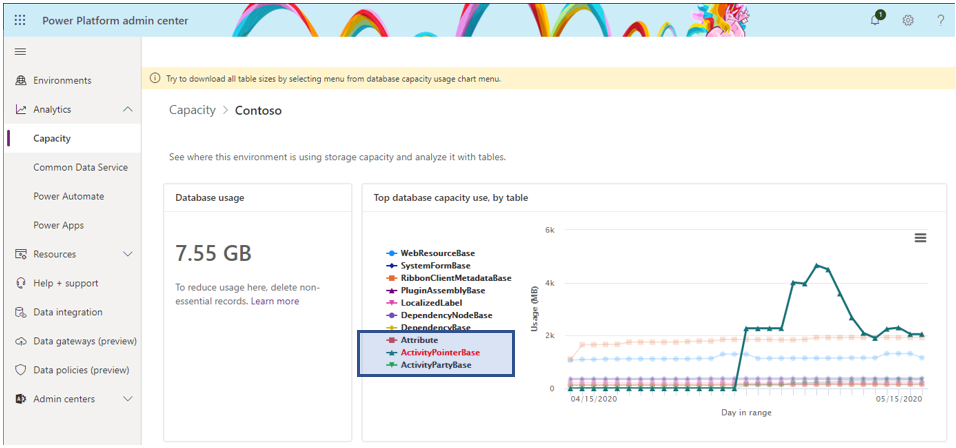Toggle PluginAssemblyBase series in legend
The image size is (956, 448).
[x=435, y=290]
